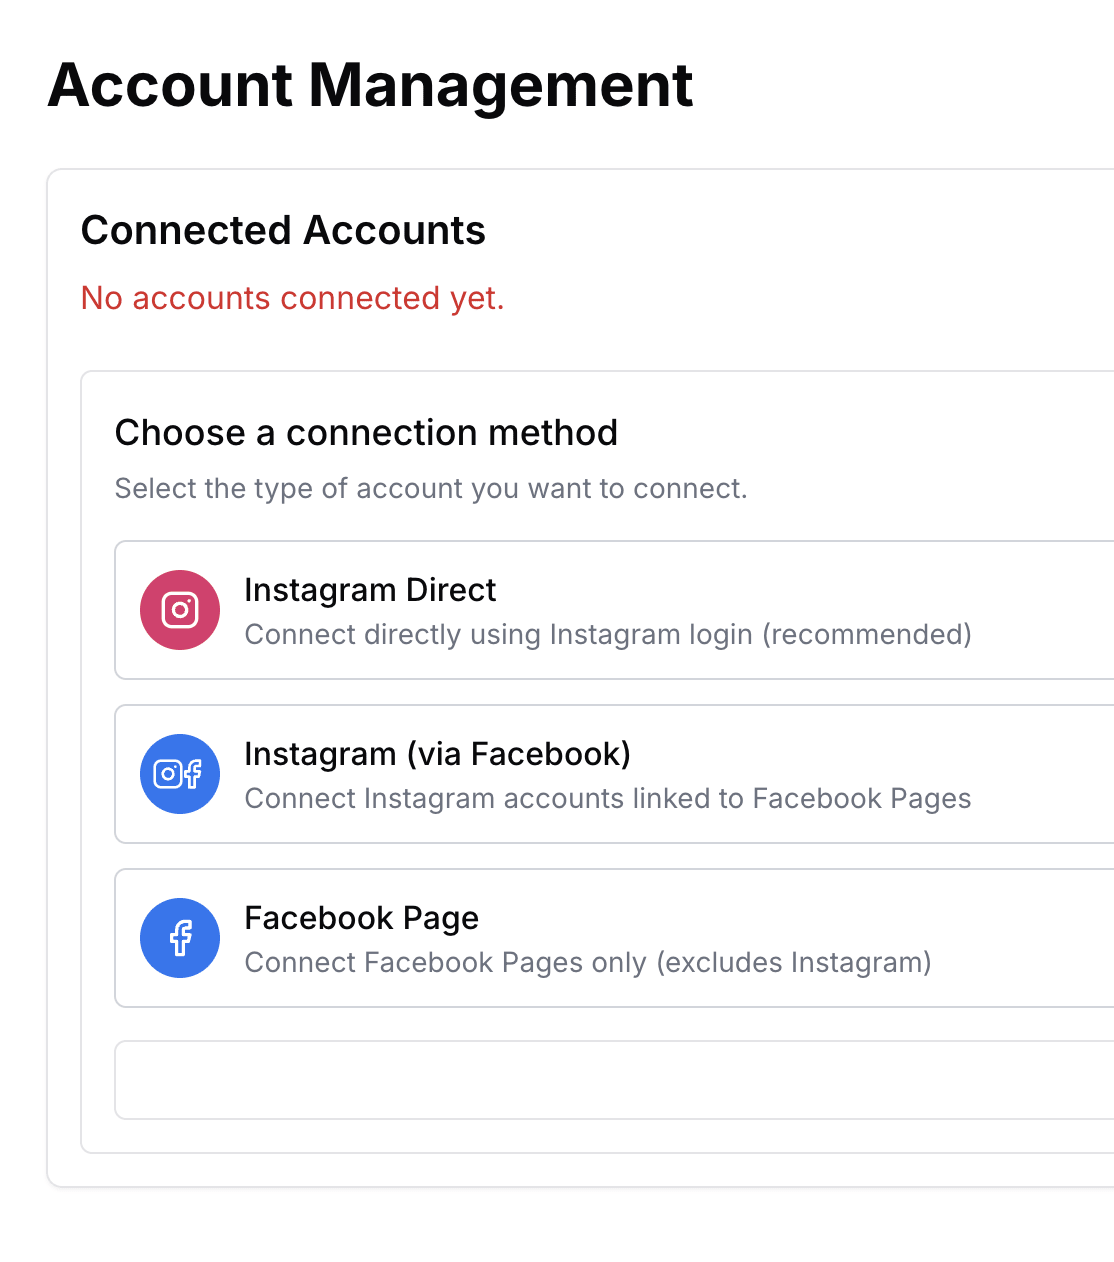Click 'Connect directly using Instagram login' description

[608, 634]
